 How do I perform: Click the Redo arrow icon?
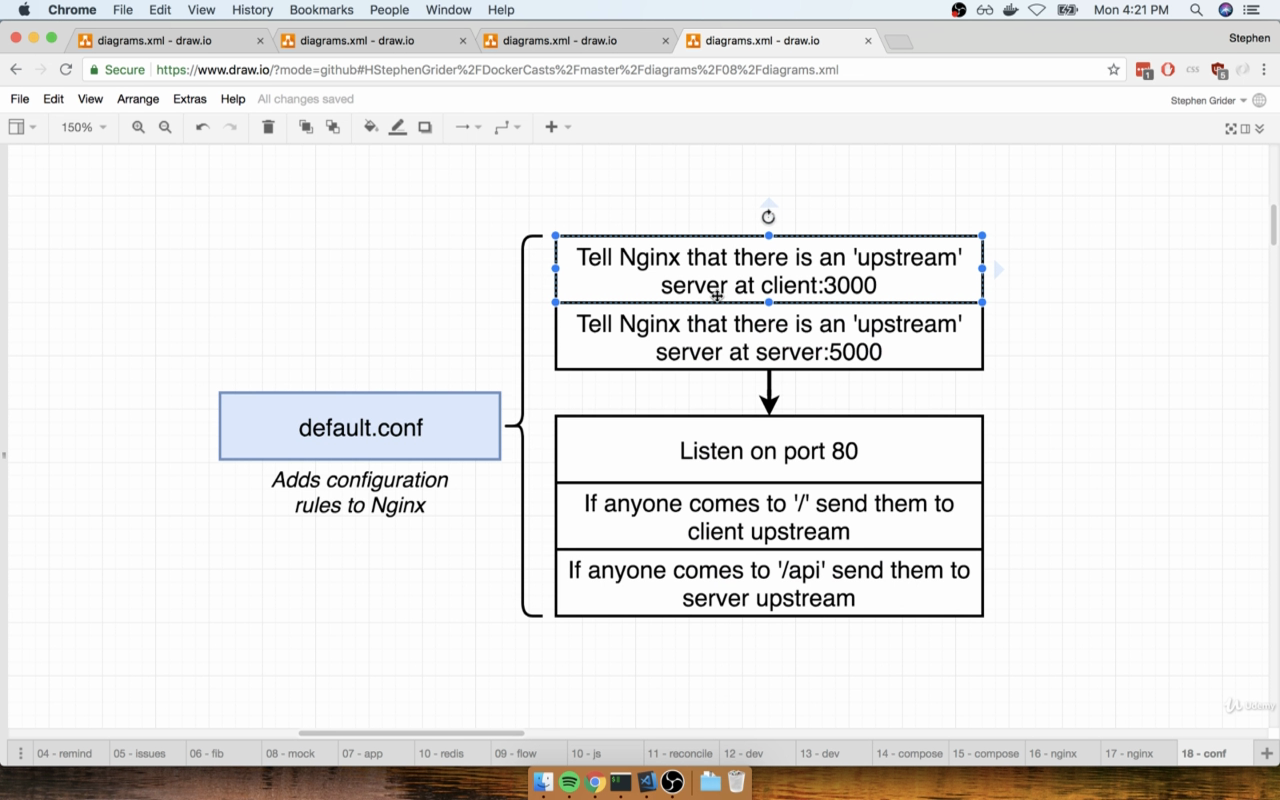point(230,127)
